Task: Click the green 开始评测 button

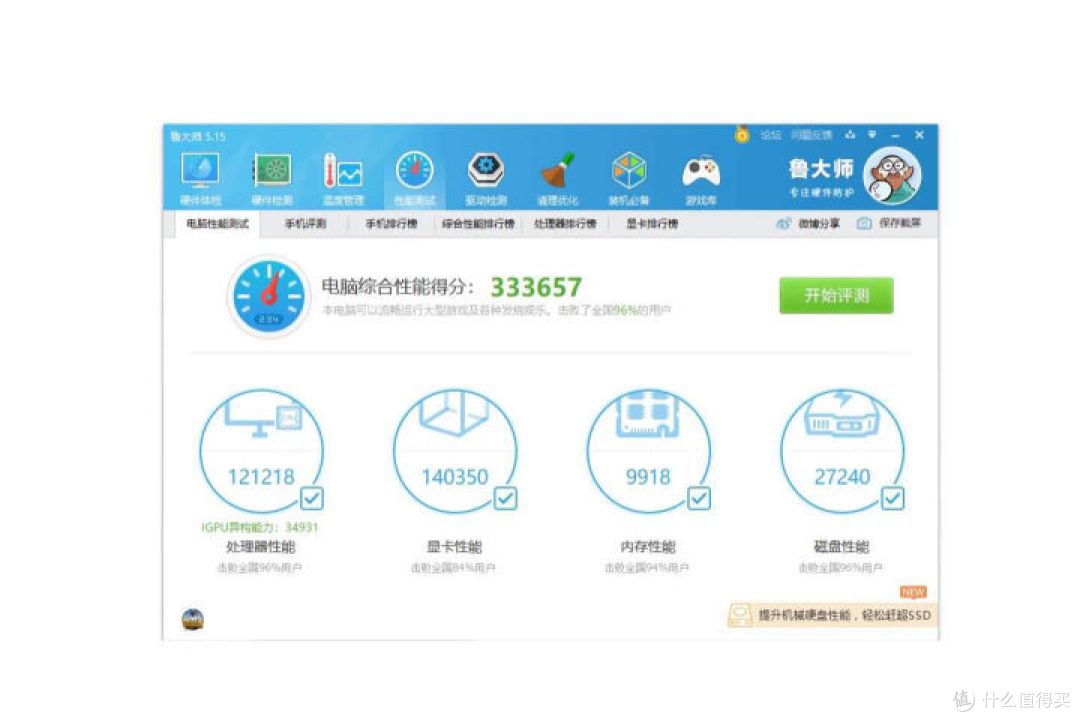Action: point(836,296)
